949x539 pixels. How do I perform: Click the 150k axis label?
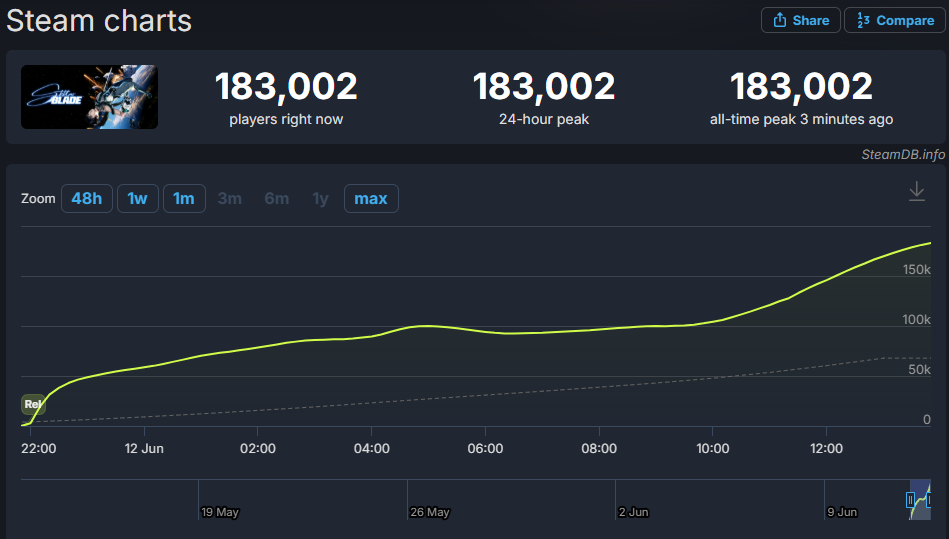pos(916,270)
